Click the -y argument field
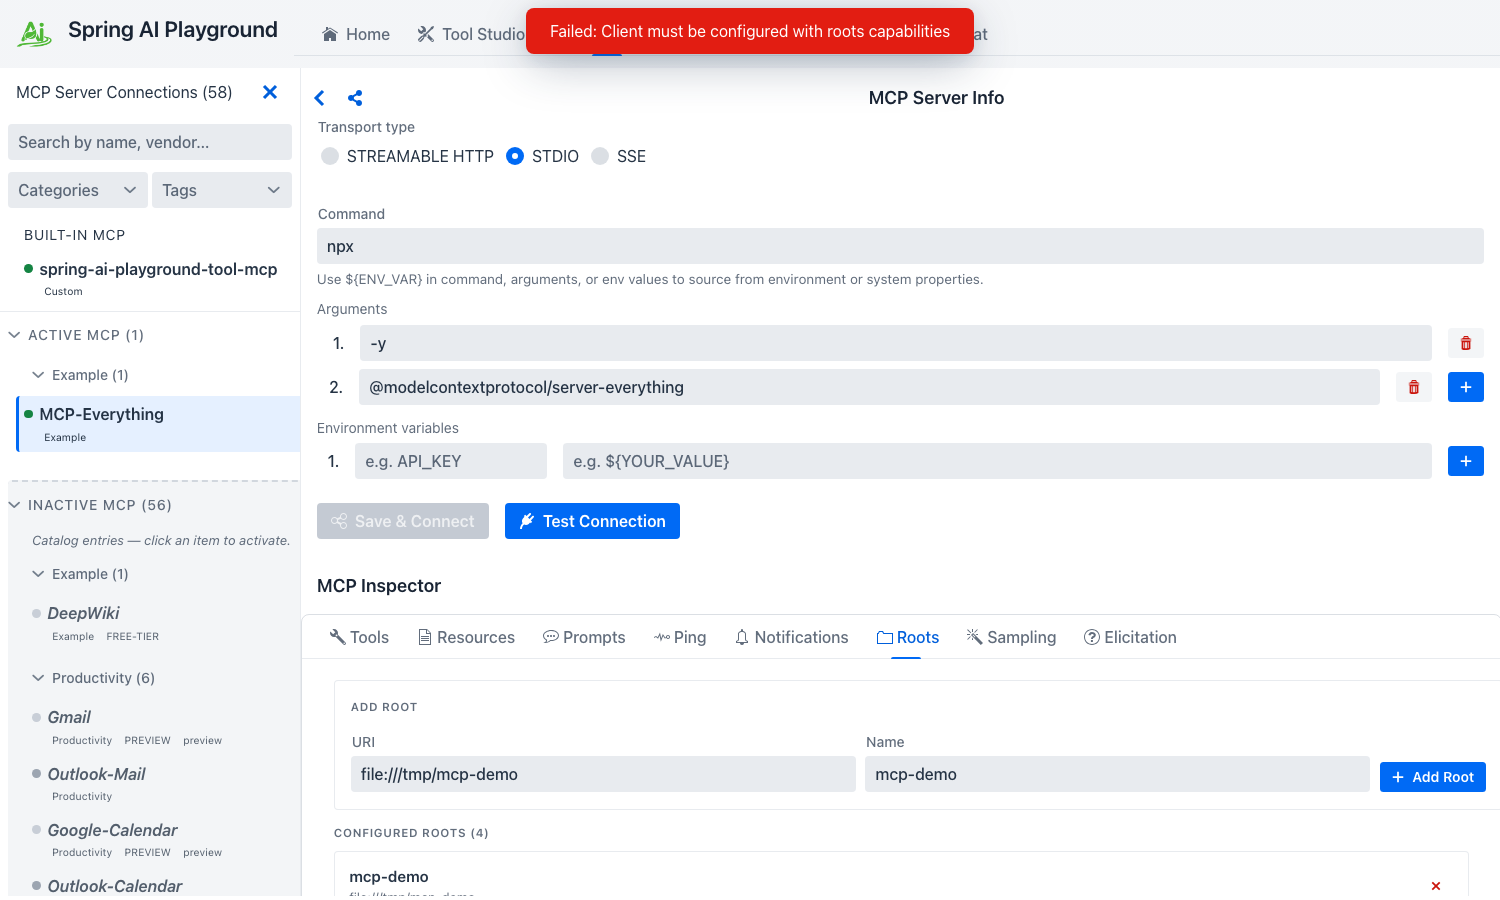Viewport: 1500px width, 900px height. point(896,343)
